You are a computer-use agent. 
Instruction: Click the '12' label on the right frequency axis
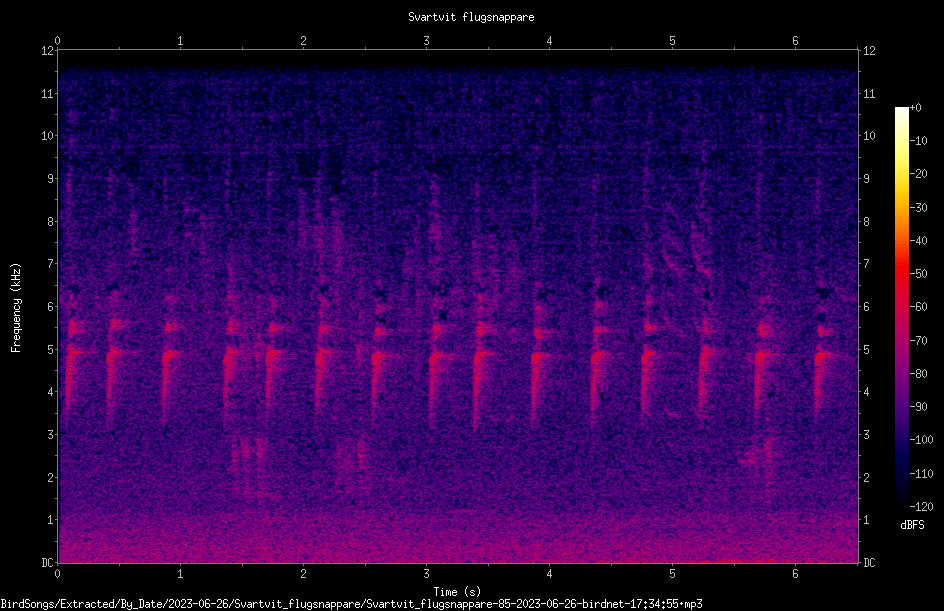(x=869, y=51)
